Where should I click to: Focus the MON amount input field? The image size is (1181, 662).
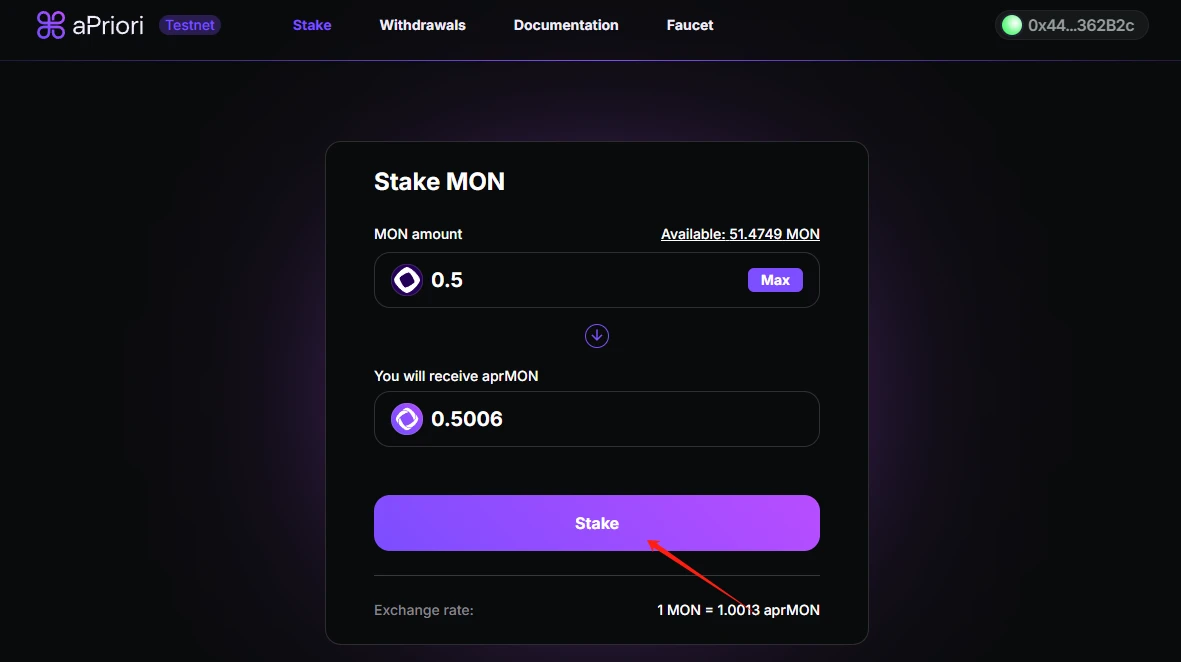coord(580,280)
